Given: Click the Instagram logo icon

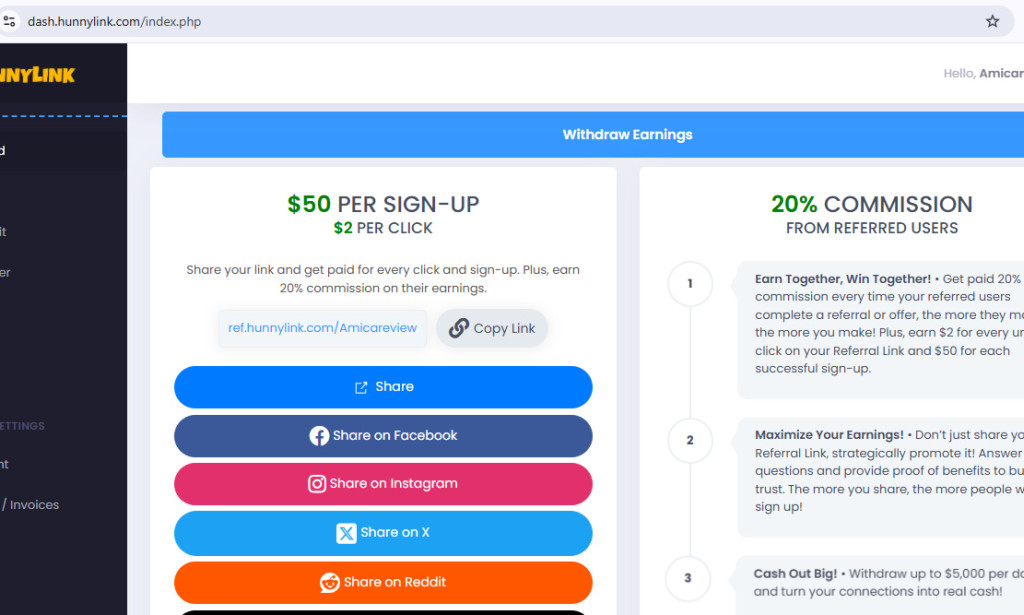Looking at the screenshot, I should 317,484.
